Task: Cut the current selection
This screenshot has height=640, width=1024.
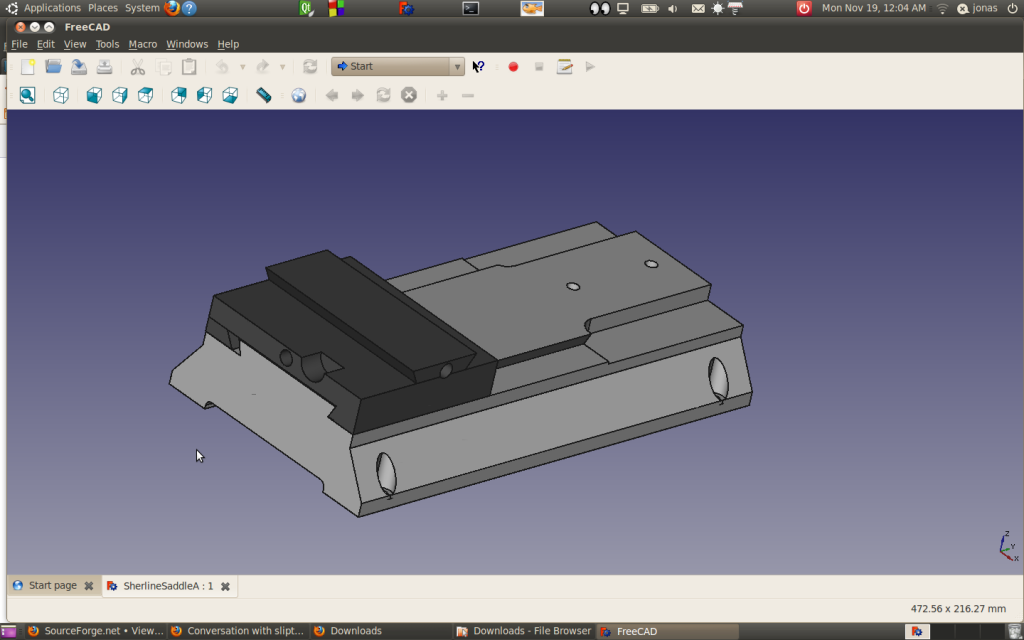Action: click(x=138, y=66)
